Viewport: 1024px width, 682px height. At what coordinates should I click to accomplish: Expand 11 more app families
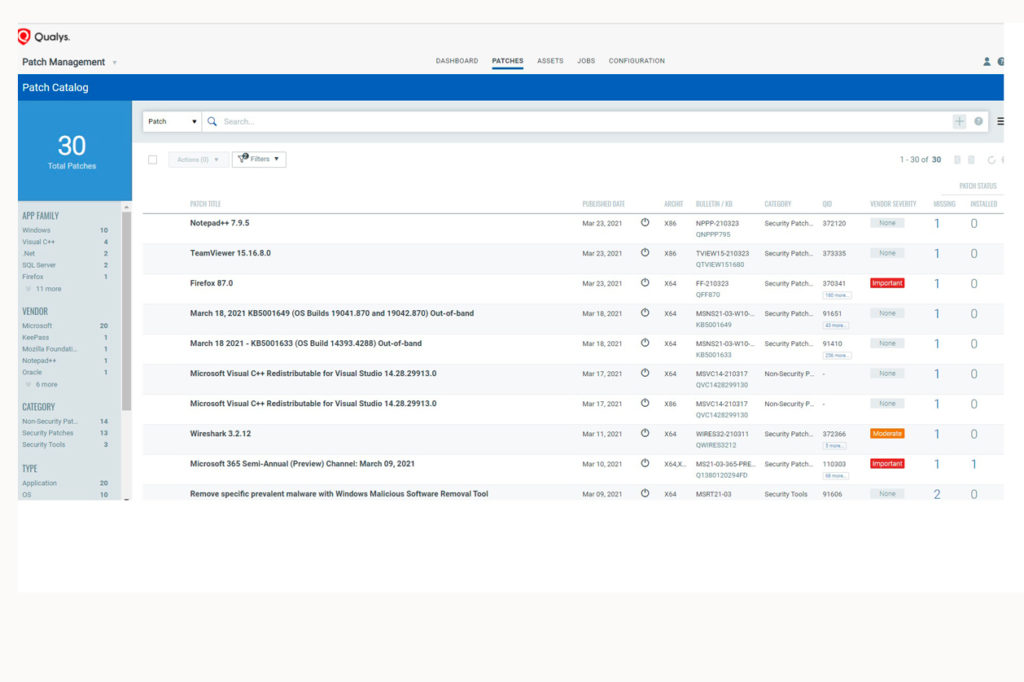click(x=48, y=289)
